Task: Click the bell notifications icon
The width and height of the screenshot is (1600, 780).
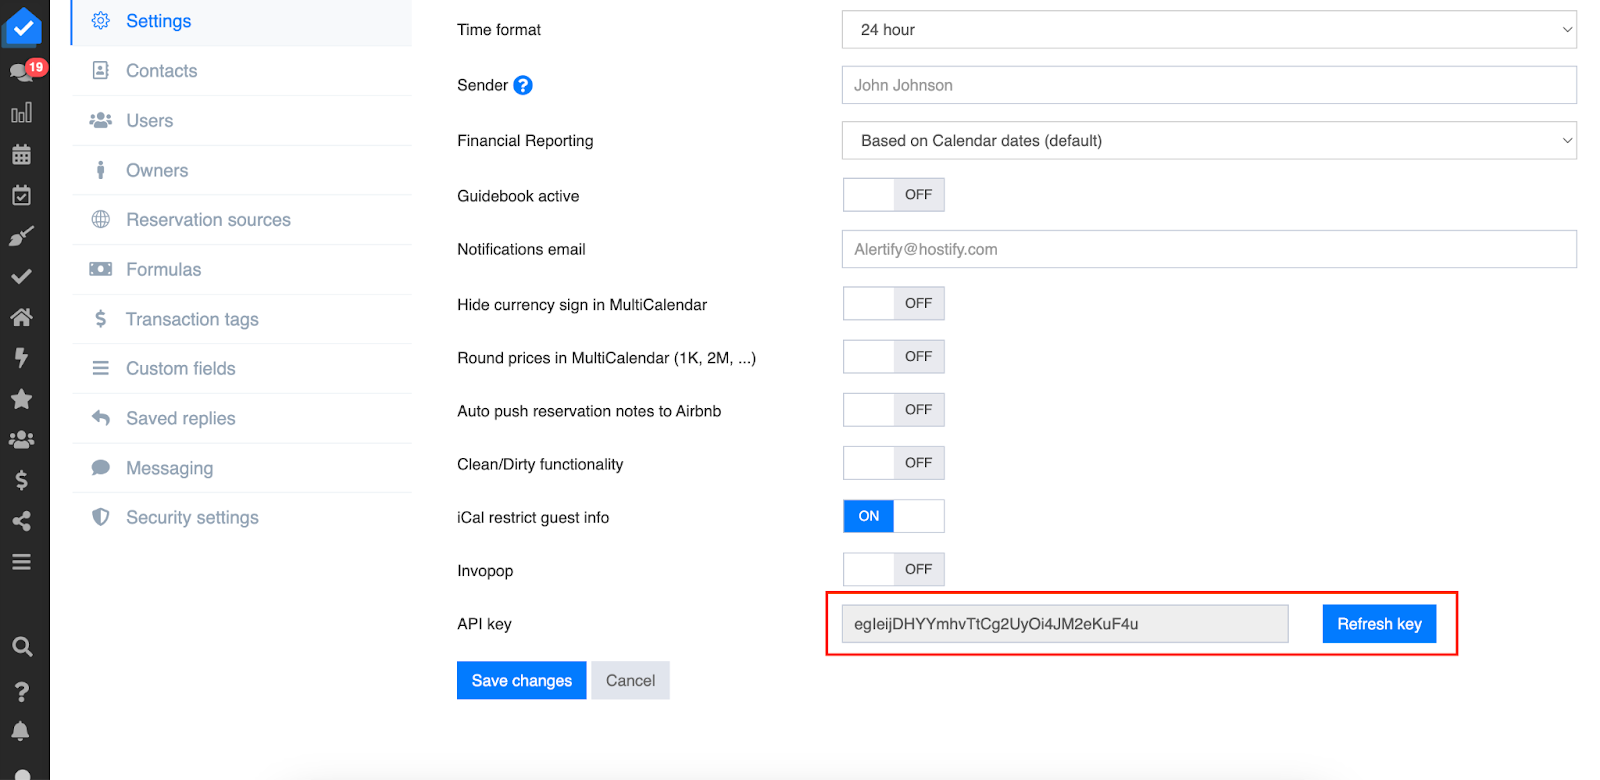Action: [21, 731]
